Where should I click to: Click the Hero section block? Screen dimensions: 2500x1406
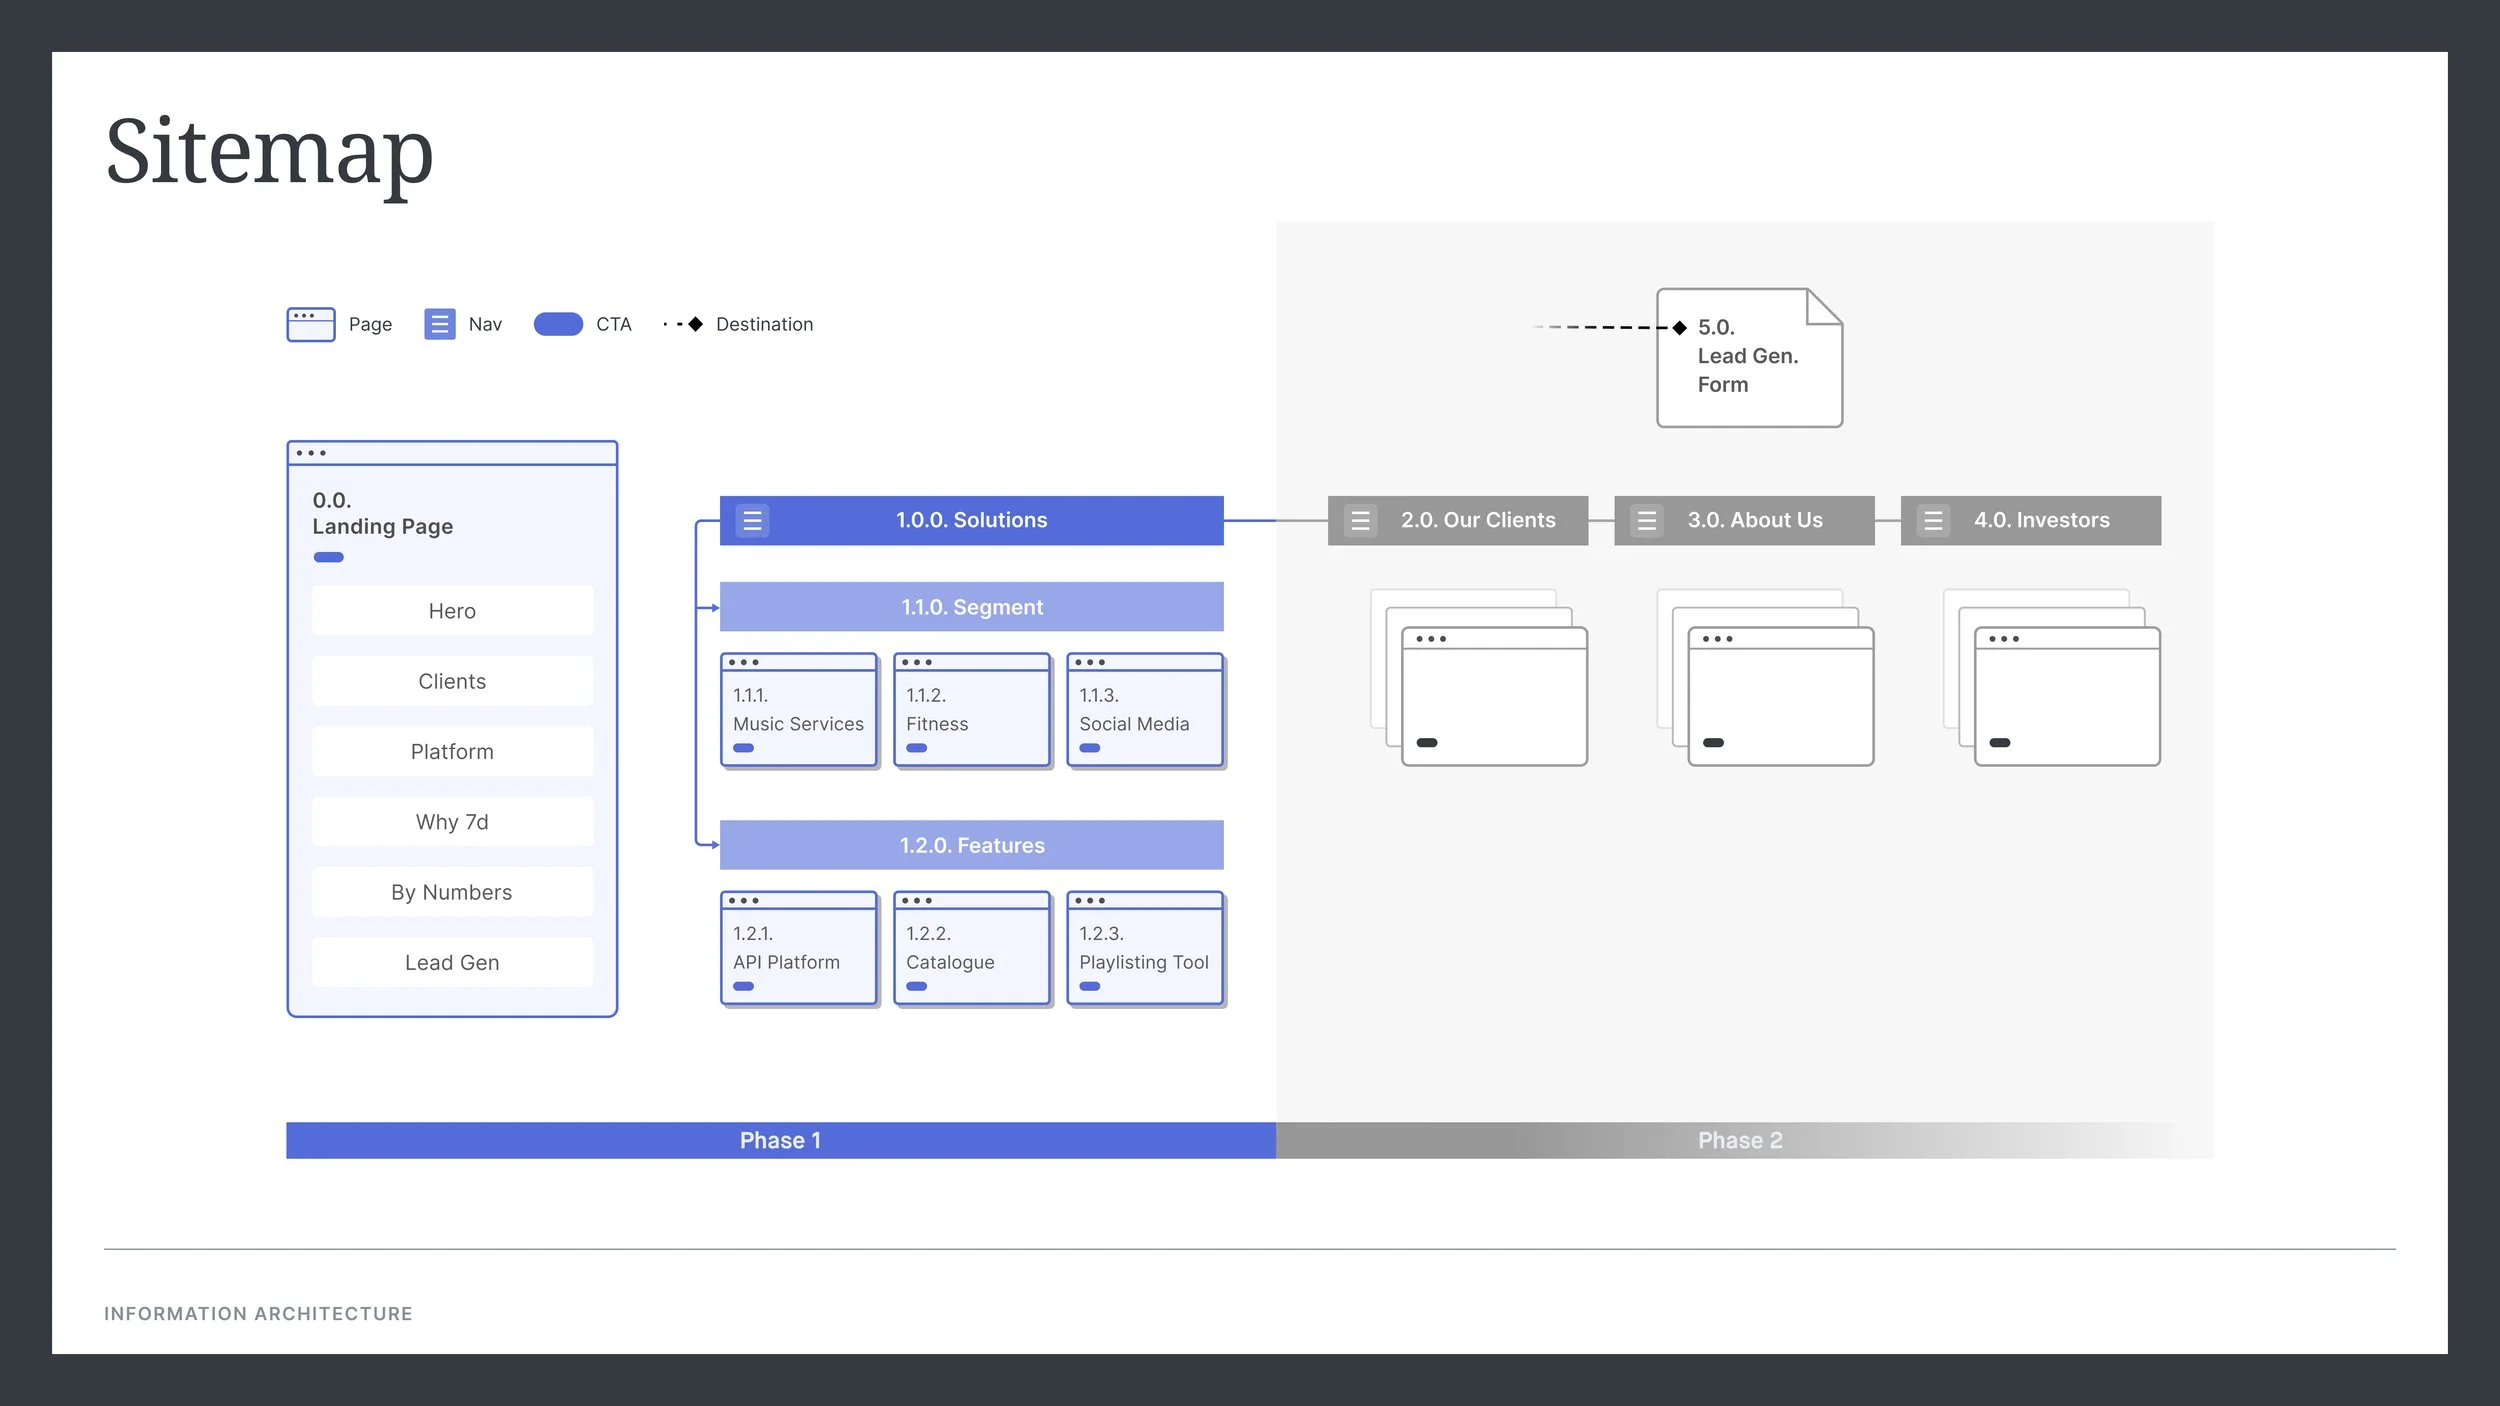452,611
